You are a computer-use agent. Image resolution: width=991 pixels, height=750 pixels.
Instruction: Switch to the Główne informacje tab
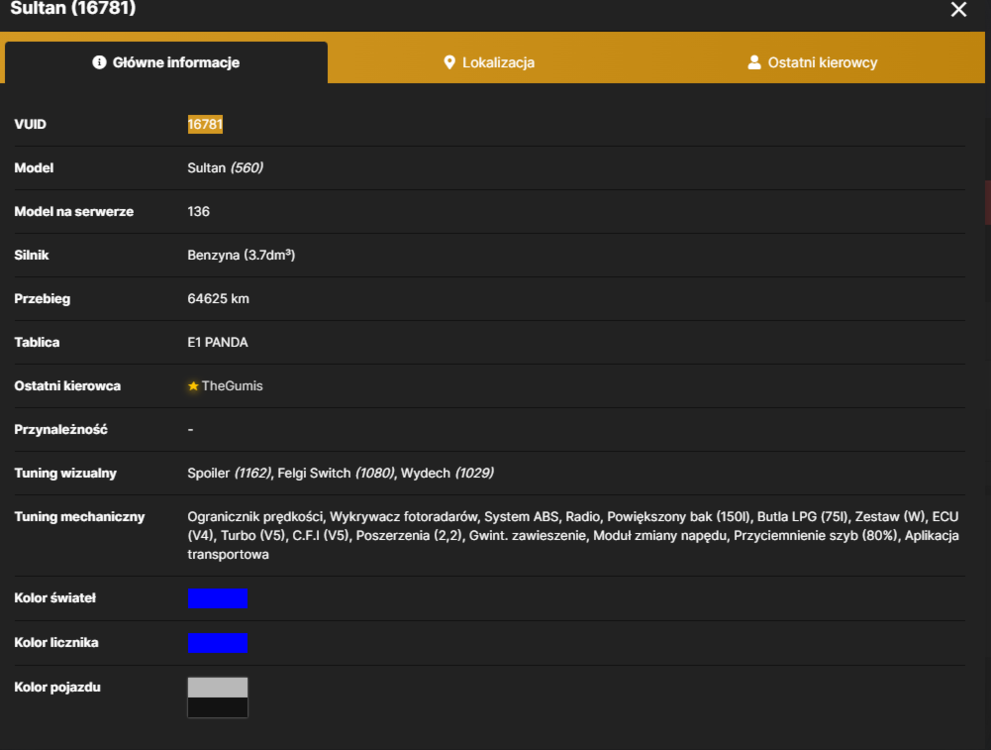166,63
